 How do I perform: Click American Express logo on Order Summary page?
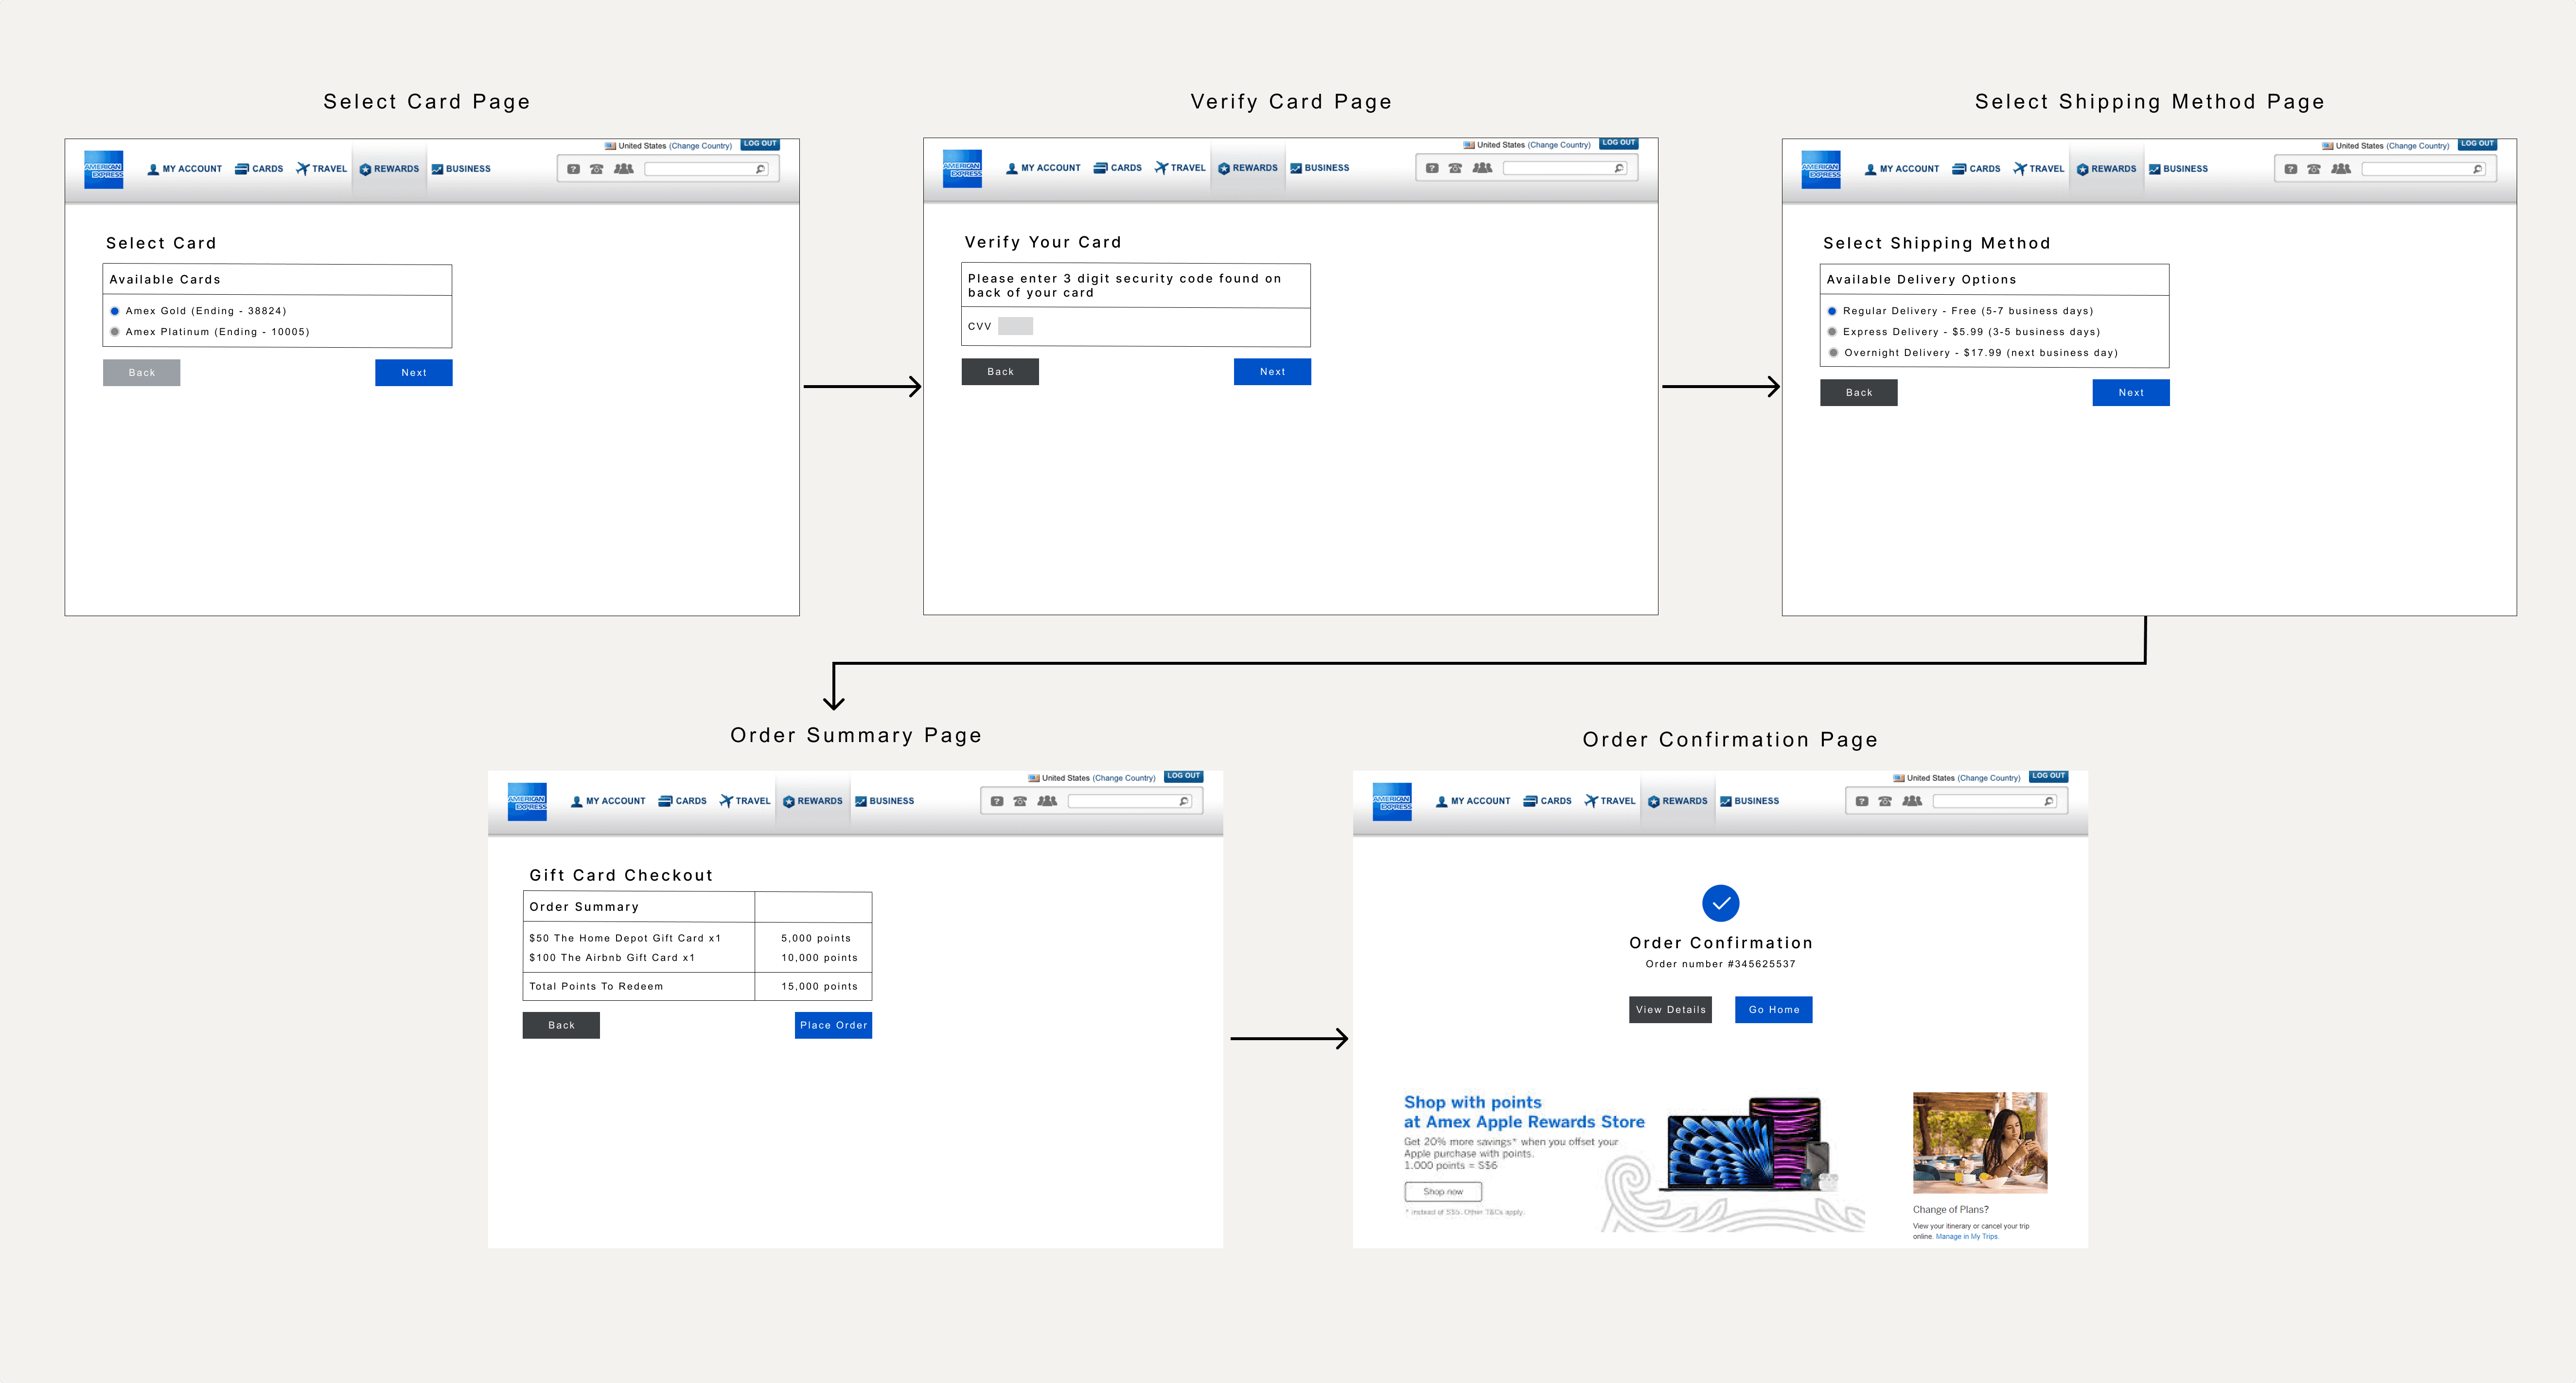click(x=527, y=801)
